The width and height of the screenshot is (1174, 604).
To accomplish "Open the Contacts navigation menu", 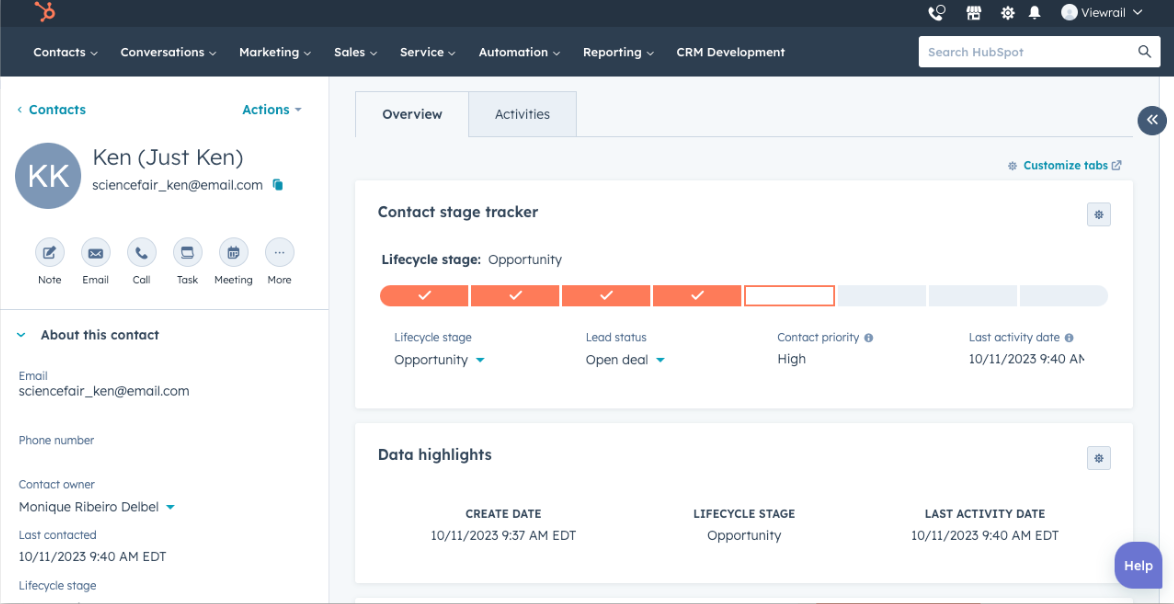I will tap(65, 52).
